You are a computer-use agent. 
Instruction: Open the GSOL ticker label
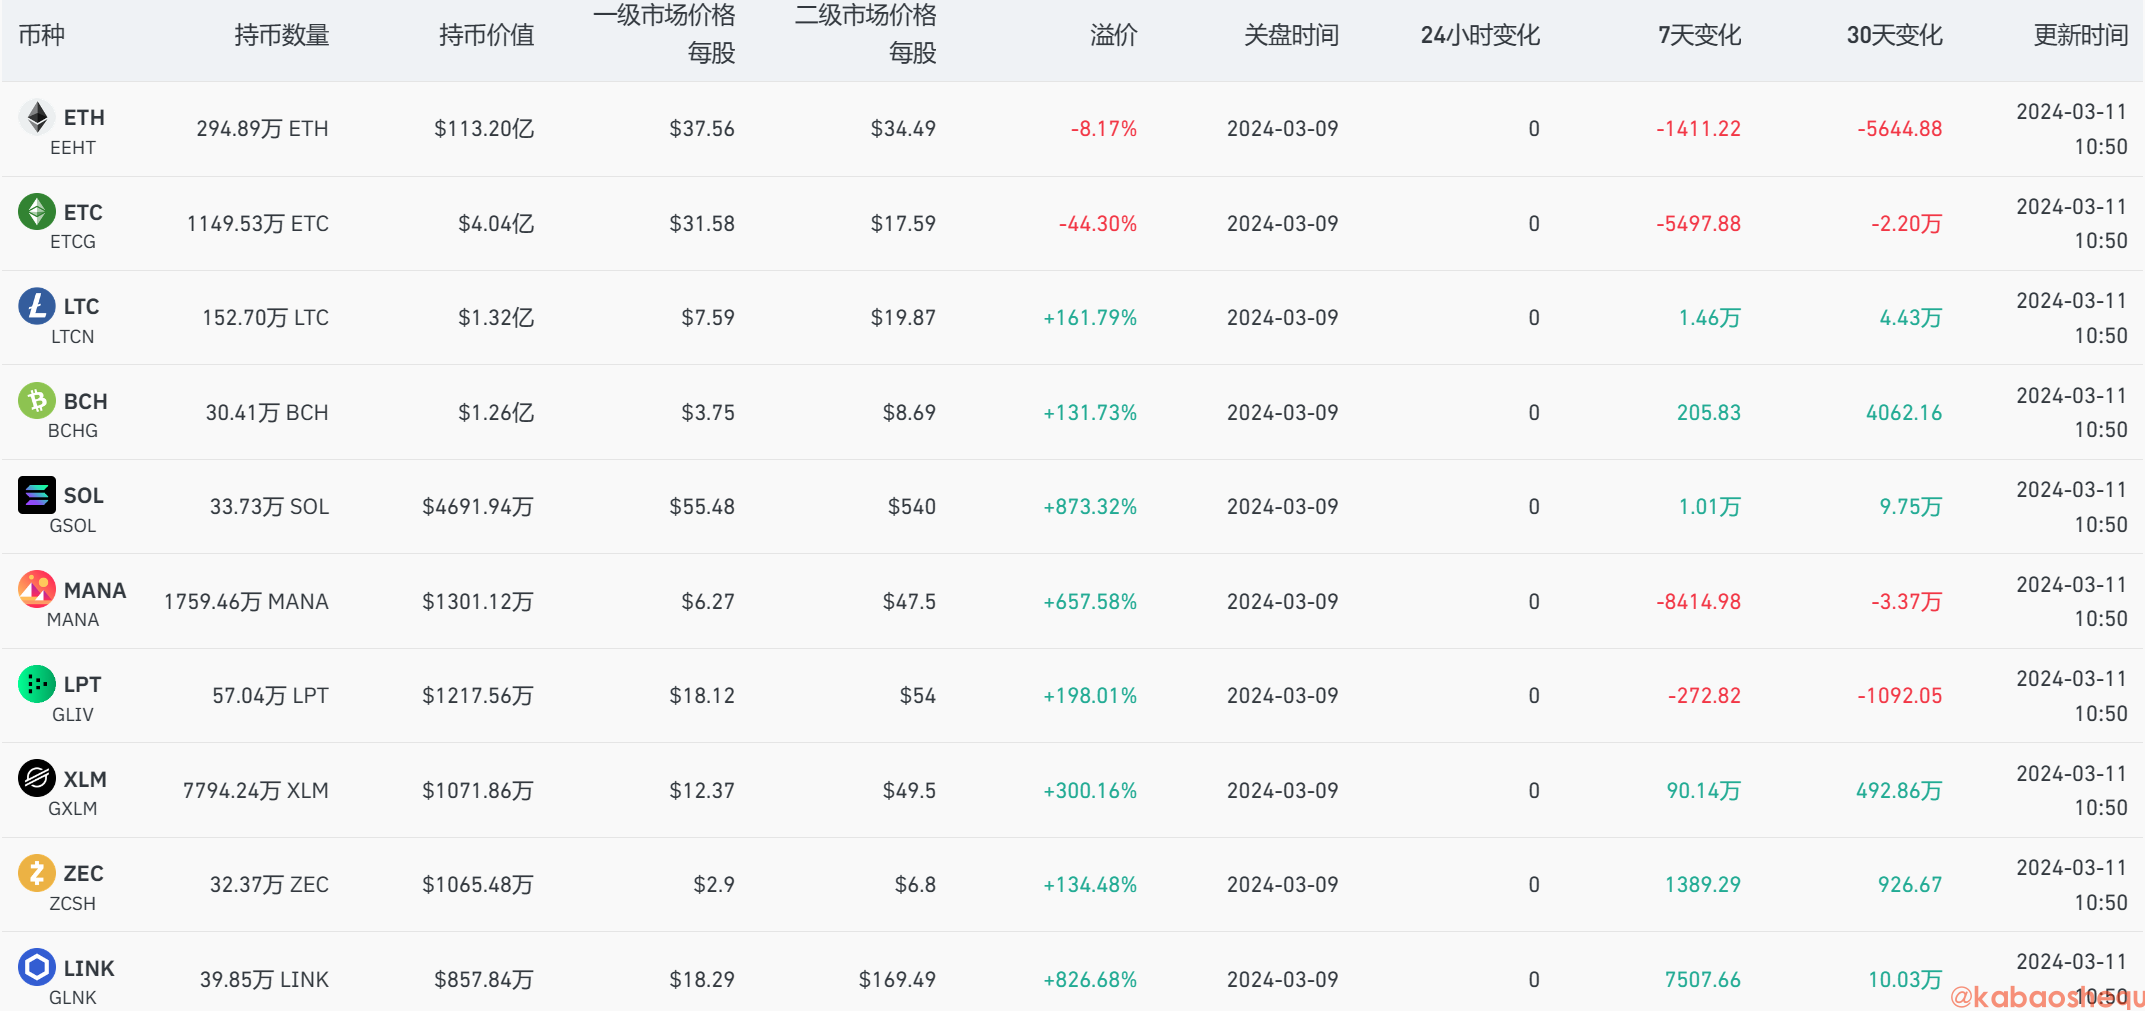73,525
